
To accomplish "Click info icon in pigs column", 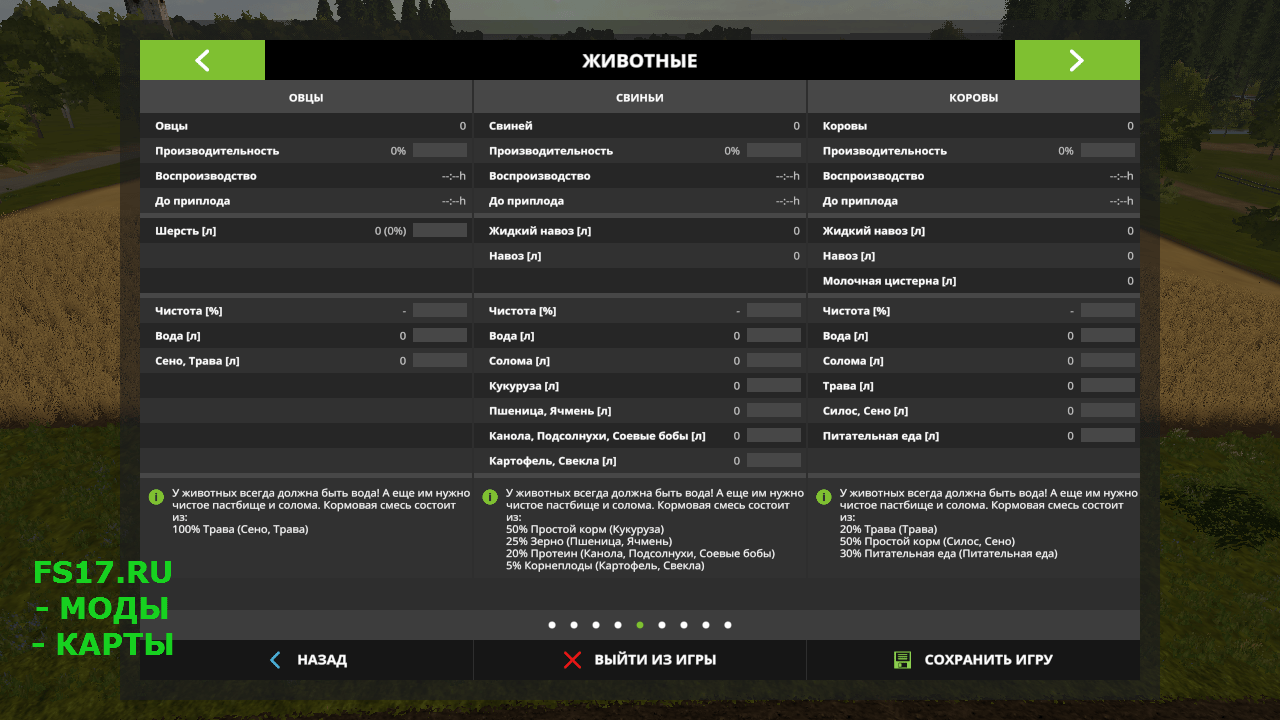I will point(490,496).
